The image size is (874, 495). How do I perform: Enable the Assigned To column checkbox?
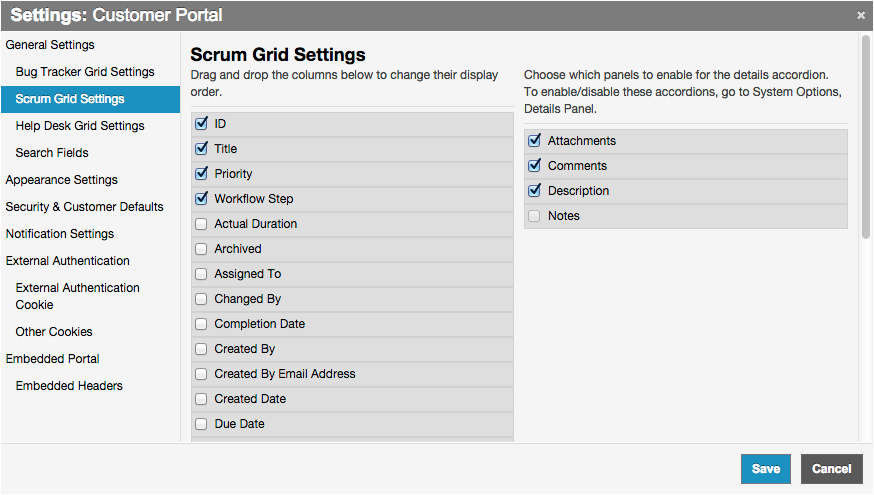[x=201, y=274]
